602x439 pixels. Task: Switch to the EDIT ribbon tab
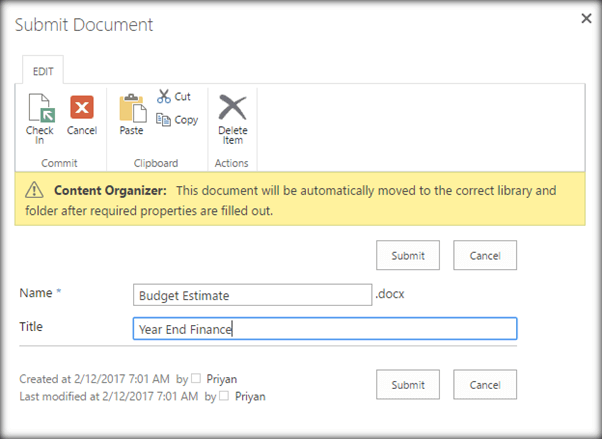[x=44, y=72]
